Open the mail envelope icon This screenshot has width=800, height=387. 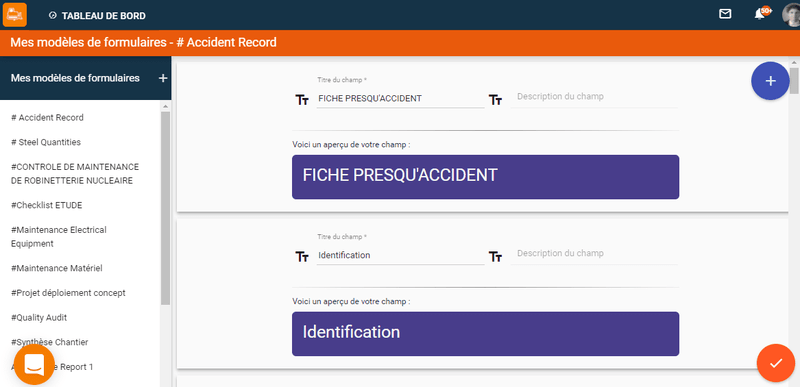click(x=725, y=14)
